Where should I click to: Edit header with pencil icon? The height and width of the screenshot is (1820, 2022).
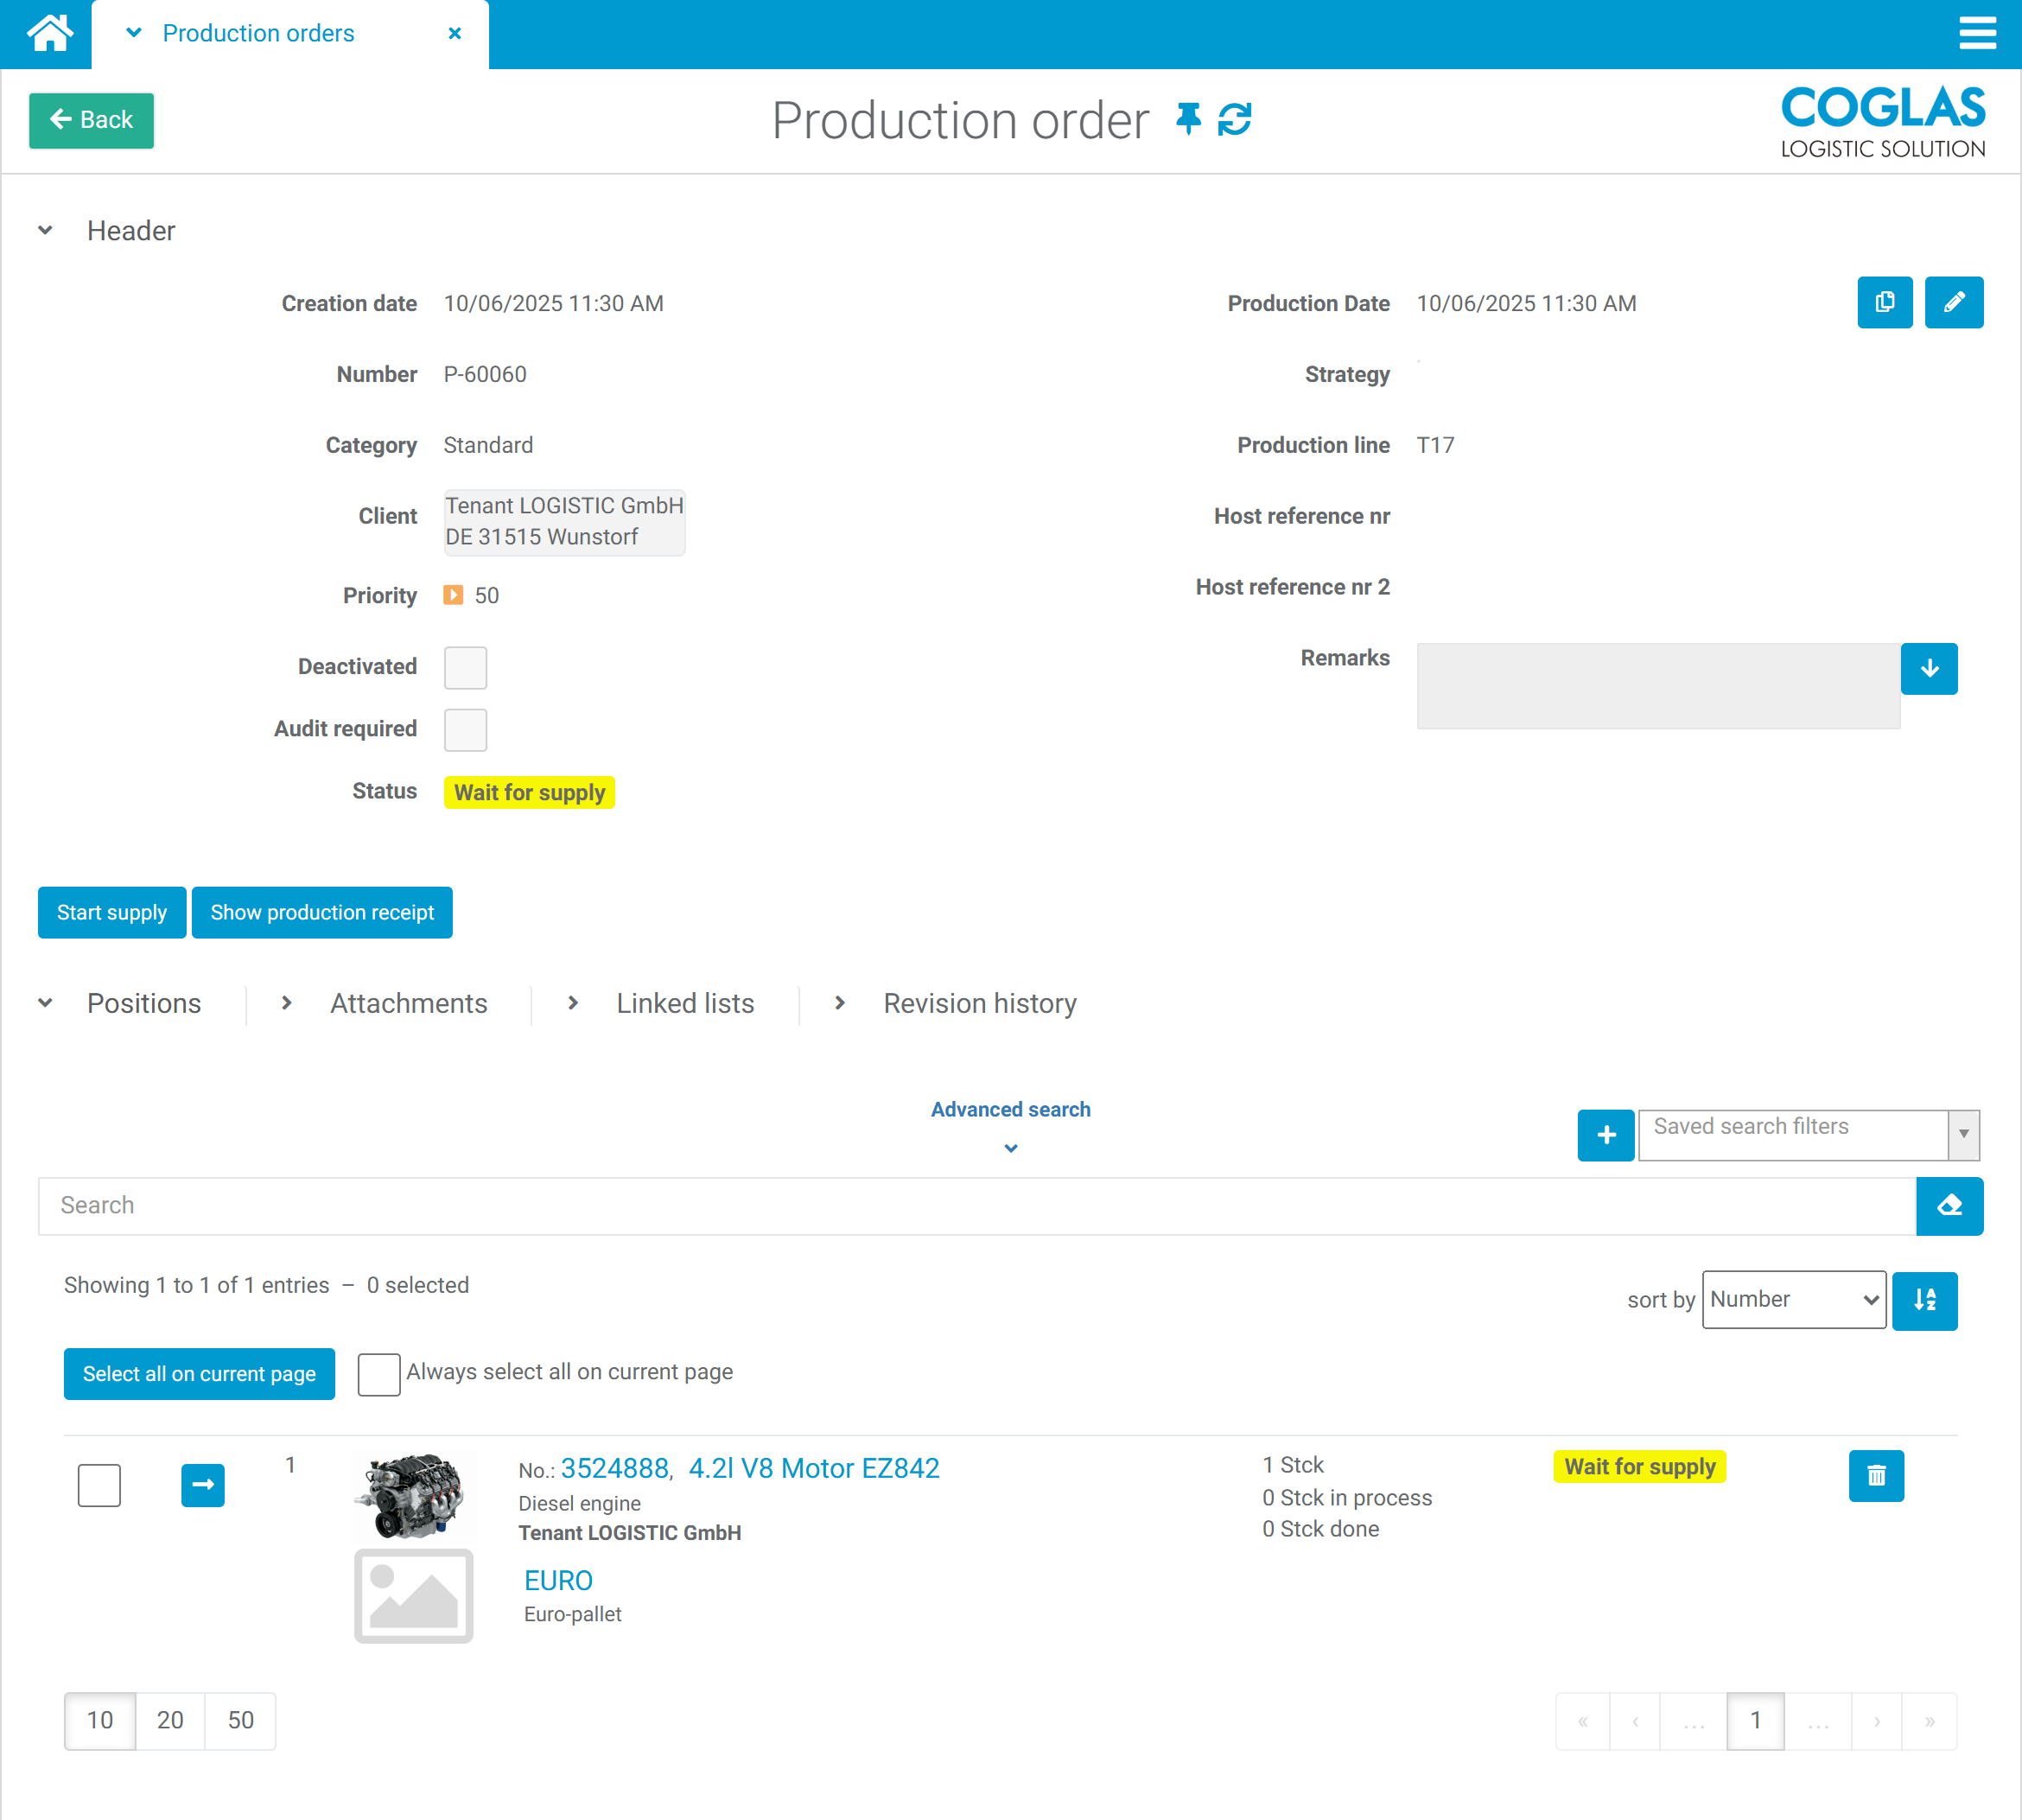point(1953,302)
